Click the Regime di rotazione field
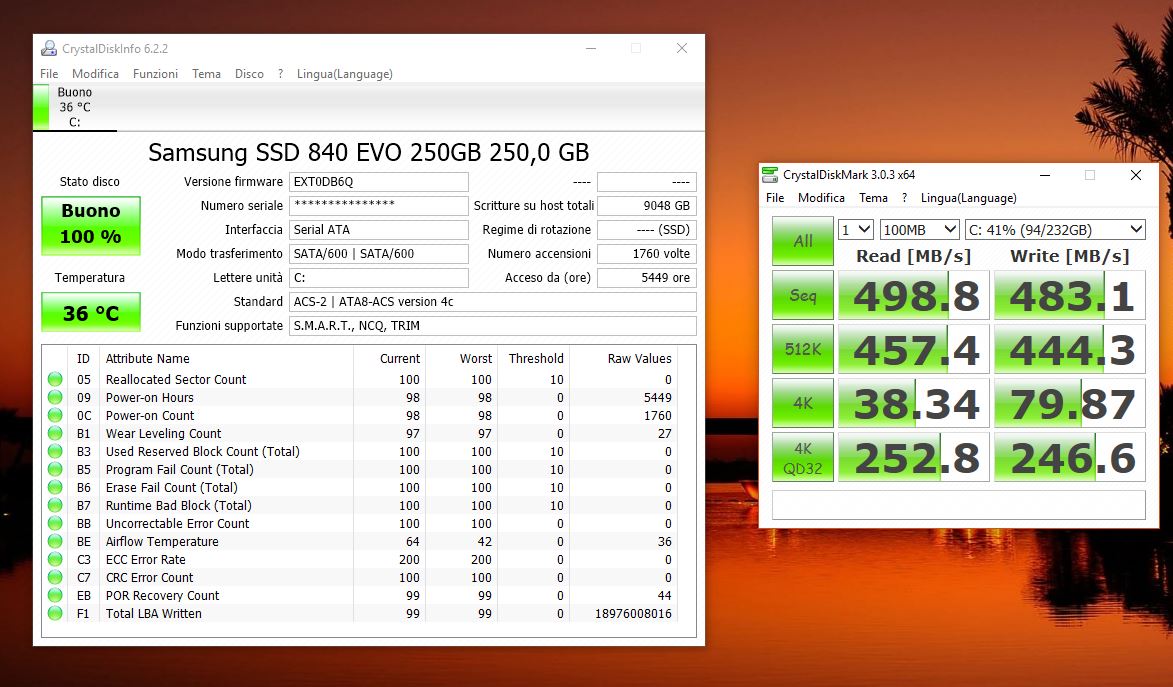The image size is (1173, 687). pyautogui.click(x=647, y=230)
